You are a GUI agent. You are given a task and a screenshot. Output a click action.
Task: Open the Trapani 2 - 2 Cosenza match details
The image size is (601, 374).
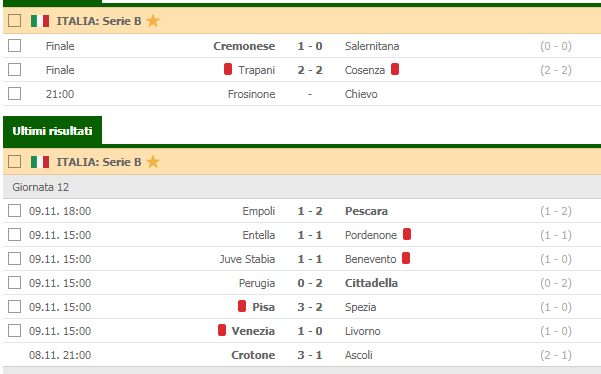coord(302,70)
